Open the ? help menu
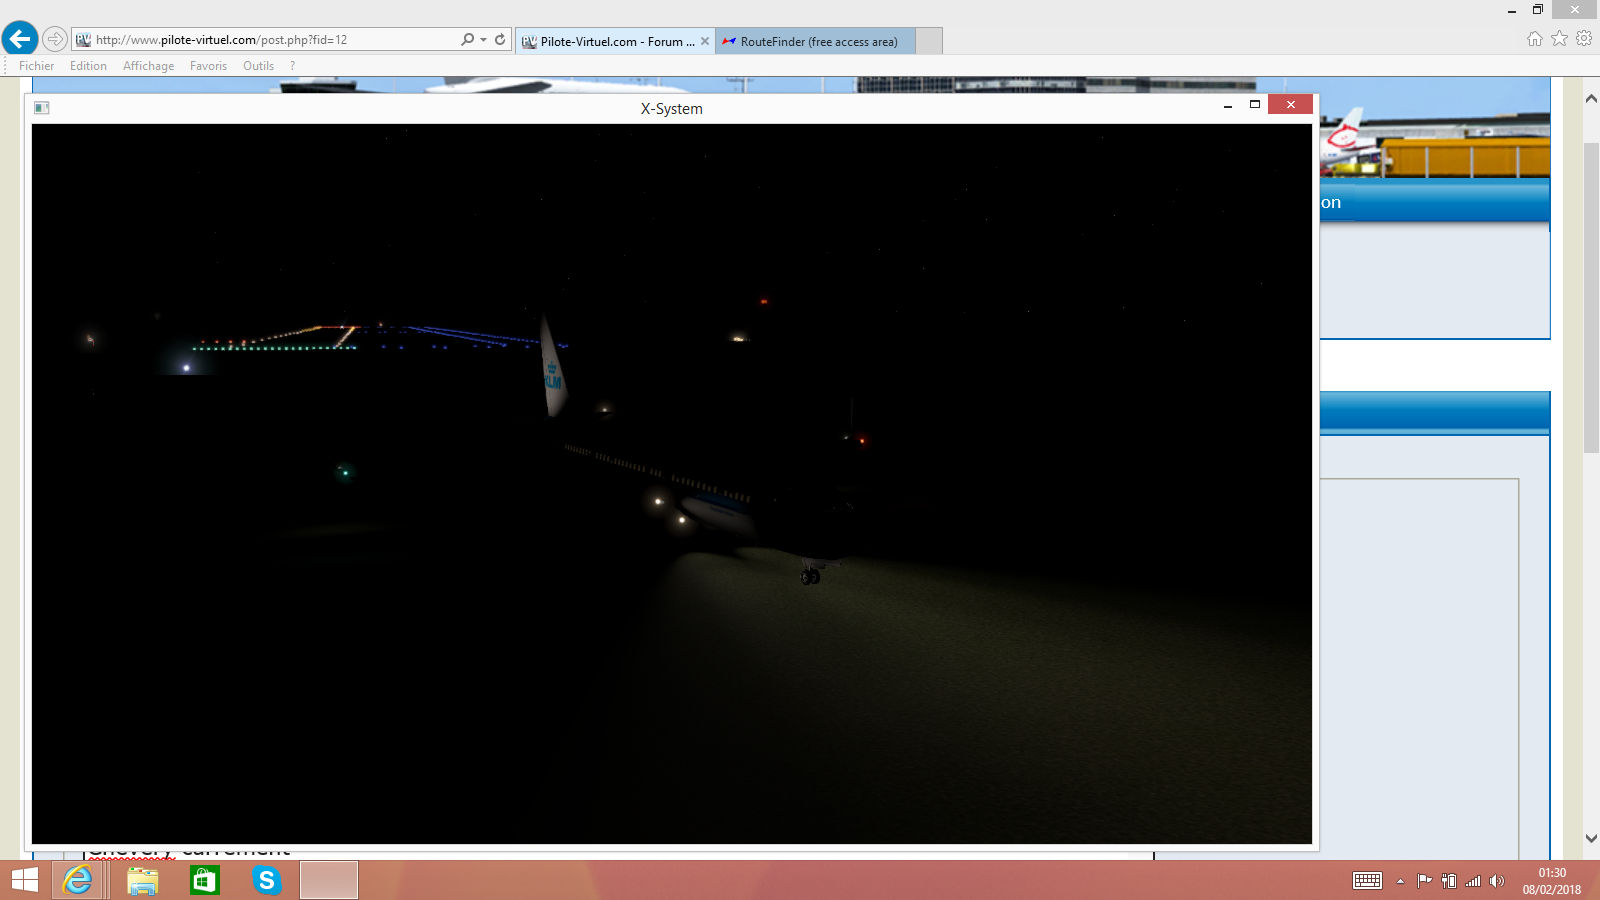The image size is (1600, 900). click(292, 66)
